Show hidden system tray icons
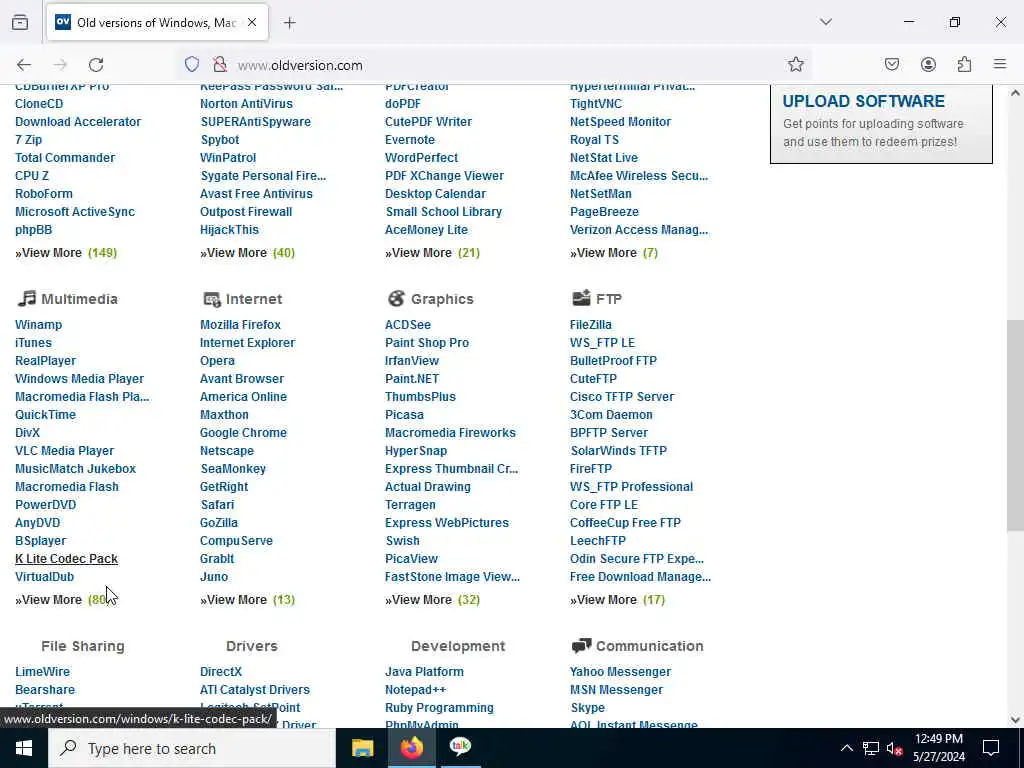 [846, 748]
